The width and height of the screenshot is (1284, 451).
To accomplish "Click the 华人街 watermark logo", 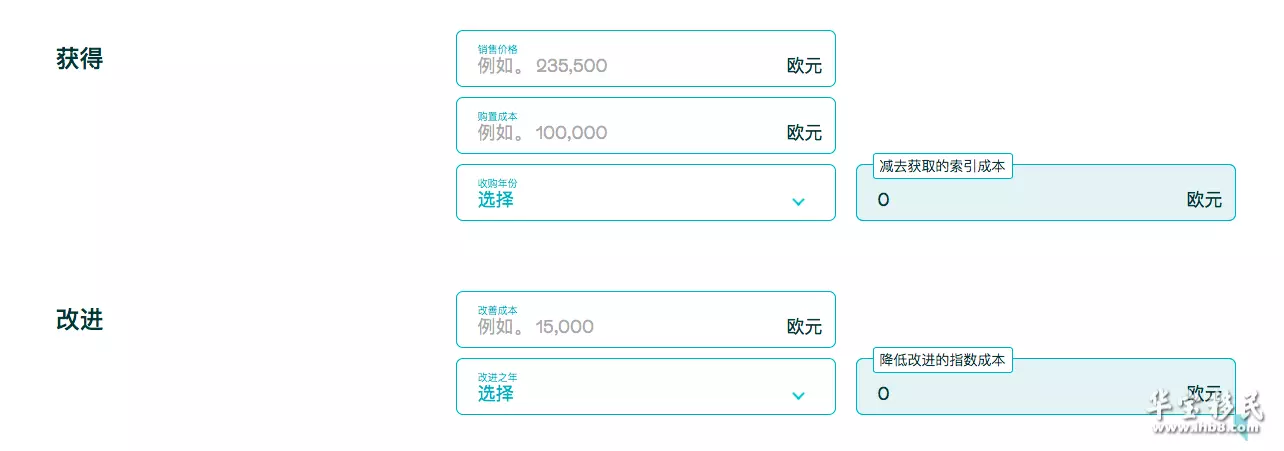I will pyautogui.click(x=1205, y=411).
